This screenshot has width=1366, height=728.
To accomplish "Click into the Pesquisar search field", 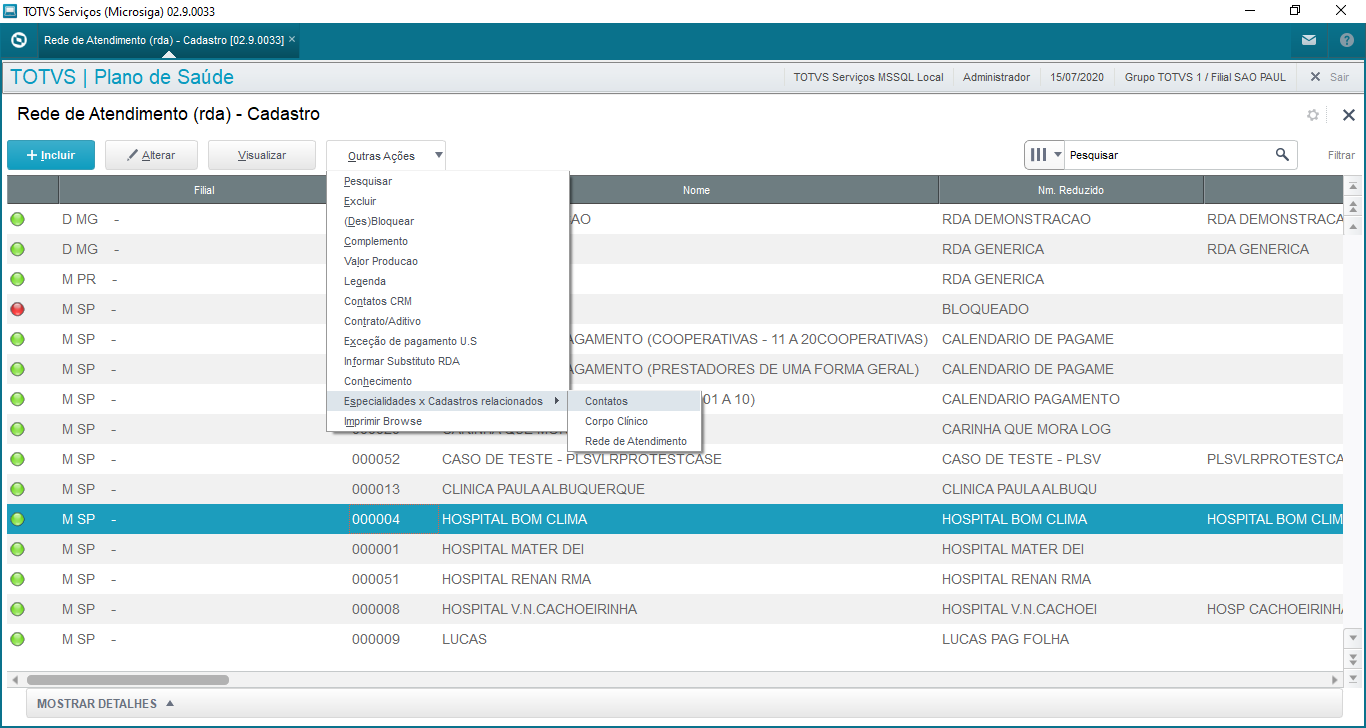I will [1167, 155].
